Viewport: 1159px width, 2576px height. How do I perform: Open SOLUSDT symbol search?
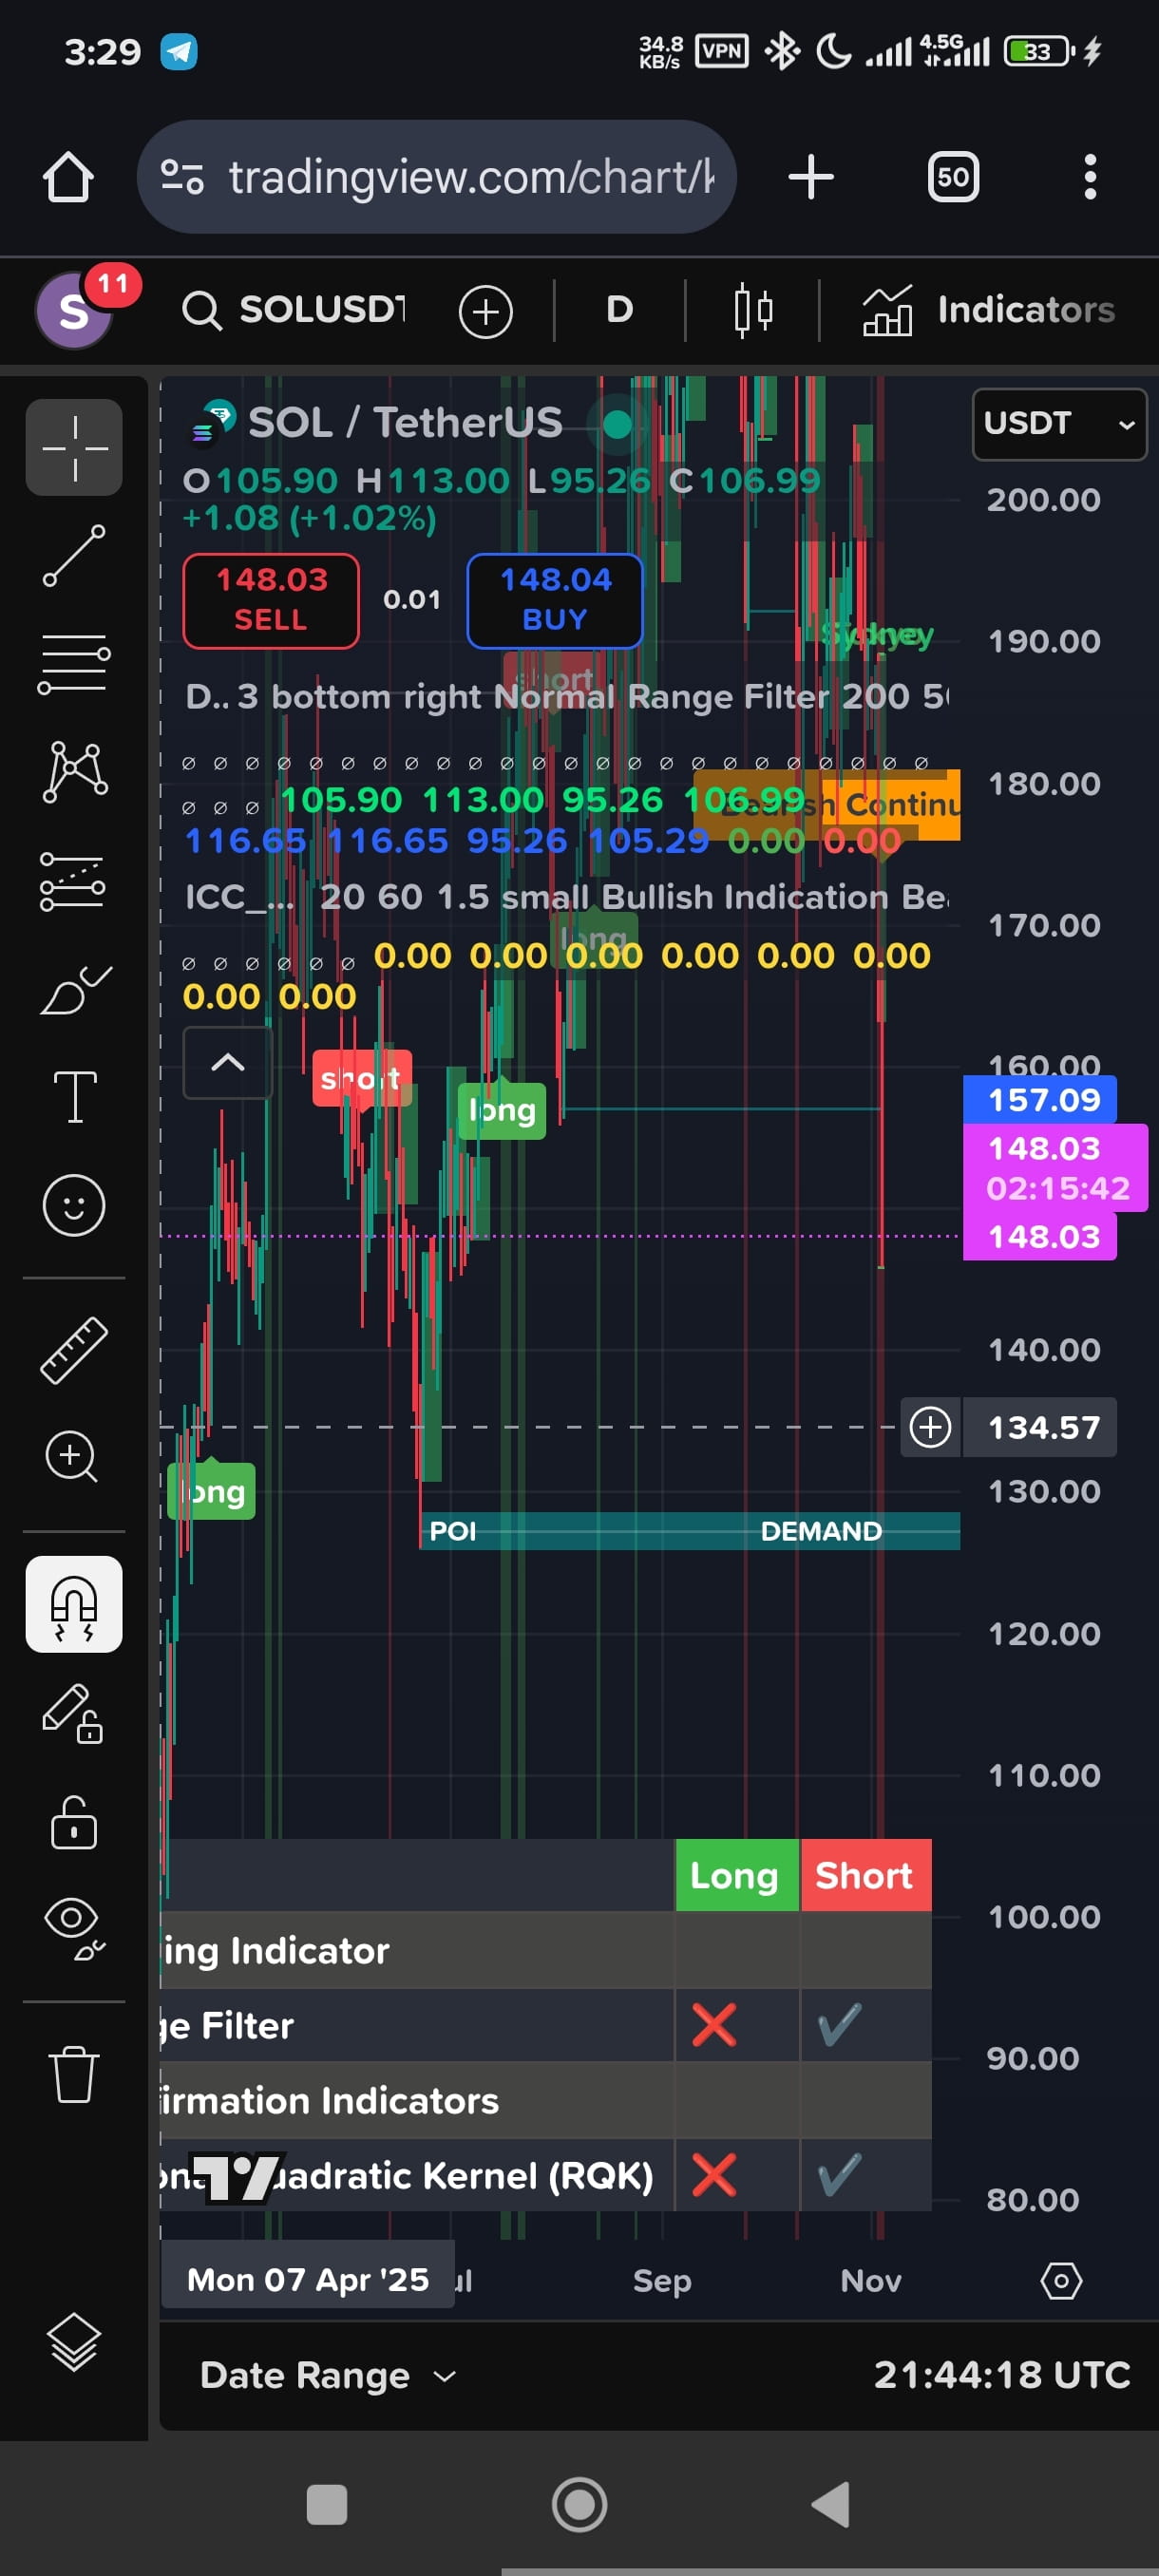click(x=294, y=310)
